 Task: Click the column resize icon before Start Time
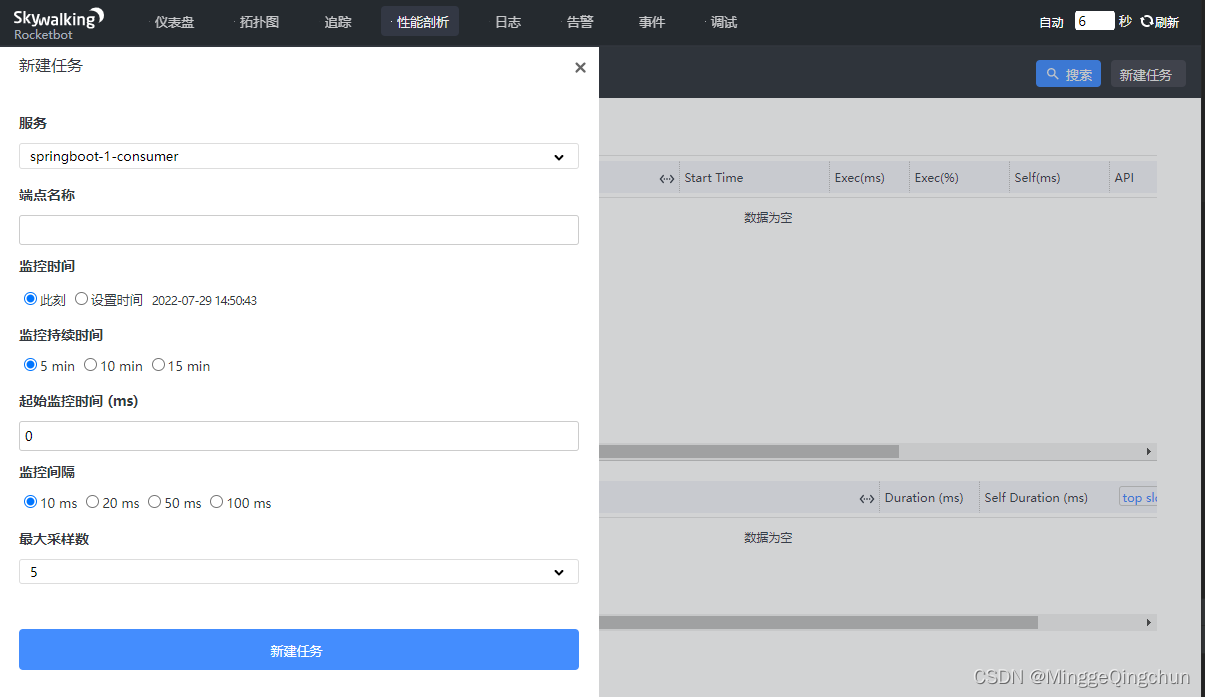[667, 178]
